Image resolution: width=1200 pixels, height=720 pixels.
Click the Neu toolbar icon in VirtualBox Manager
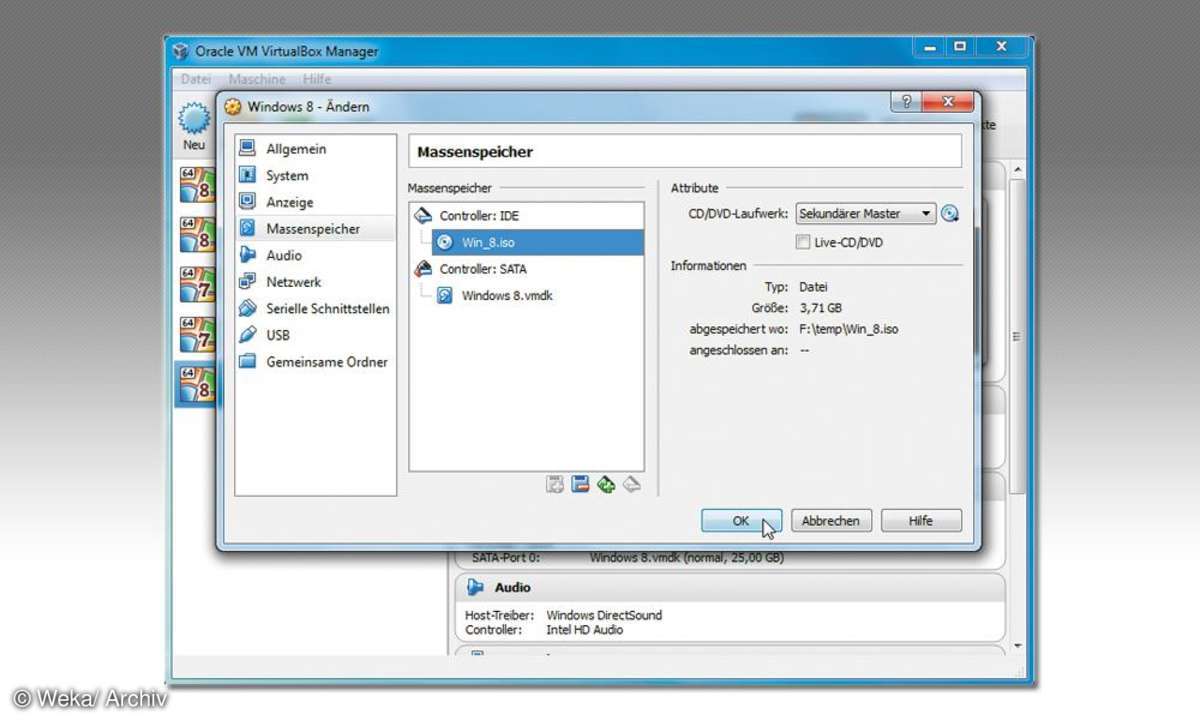pos(194,127)
